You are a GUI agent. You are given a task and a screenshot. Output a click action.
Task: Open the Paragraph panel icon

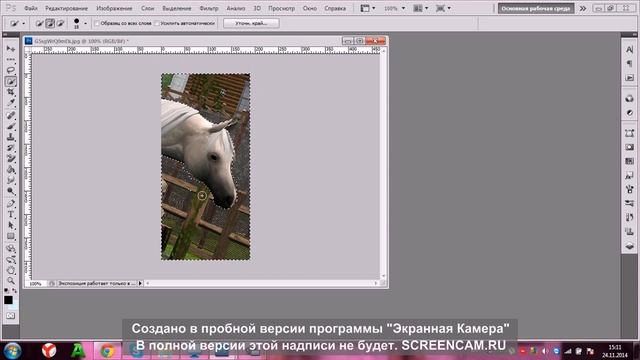(x=629, y=64)
